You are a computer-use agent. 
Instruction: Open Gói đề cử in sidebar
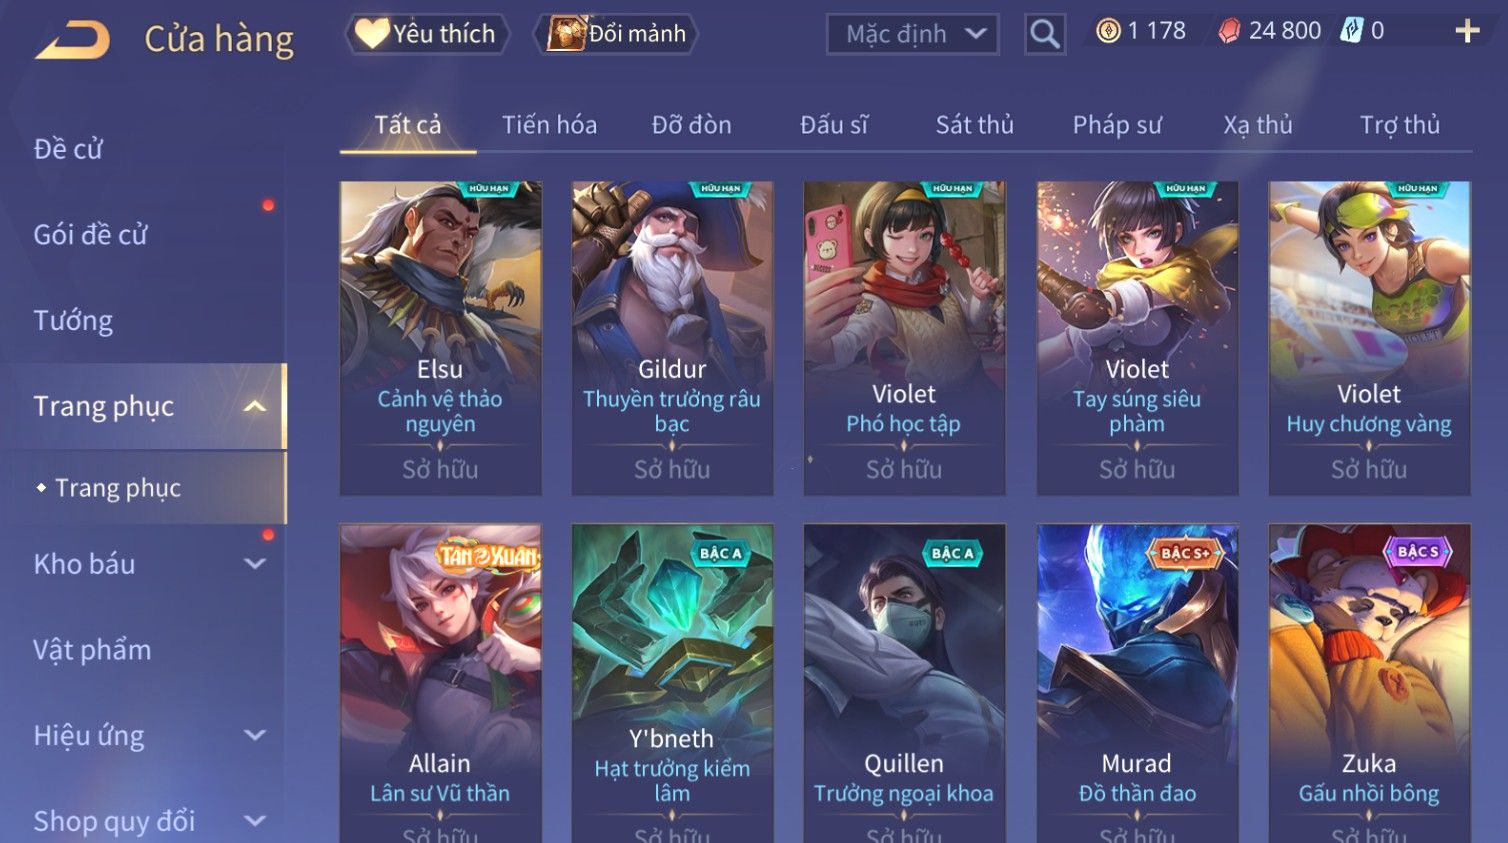[x=90, y=235]
